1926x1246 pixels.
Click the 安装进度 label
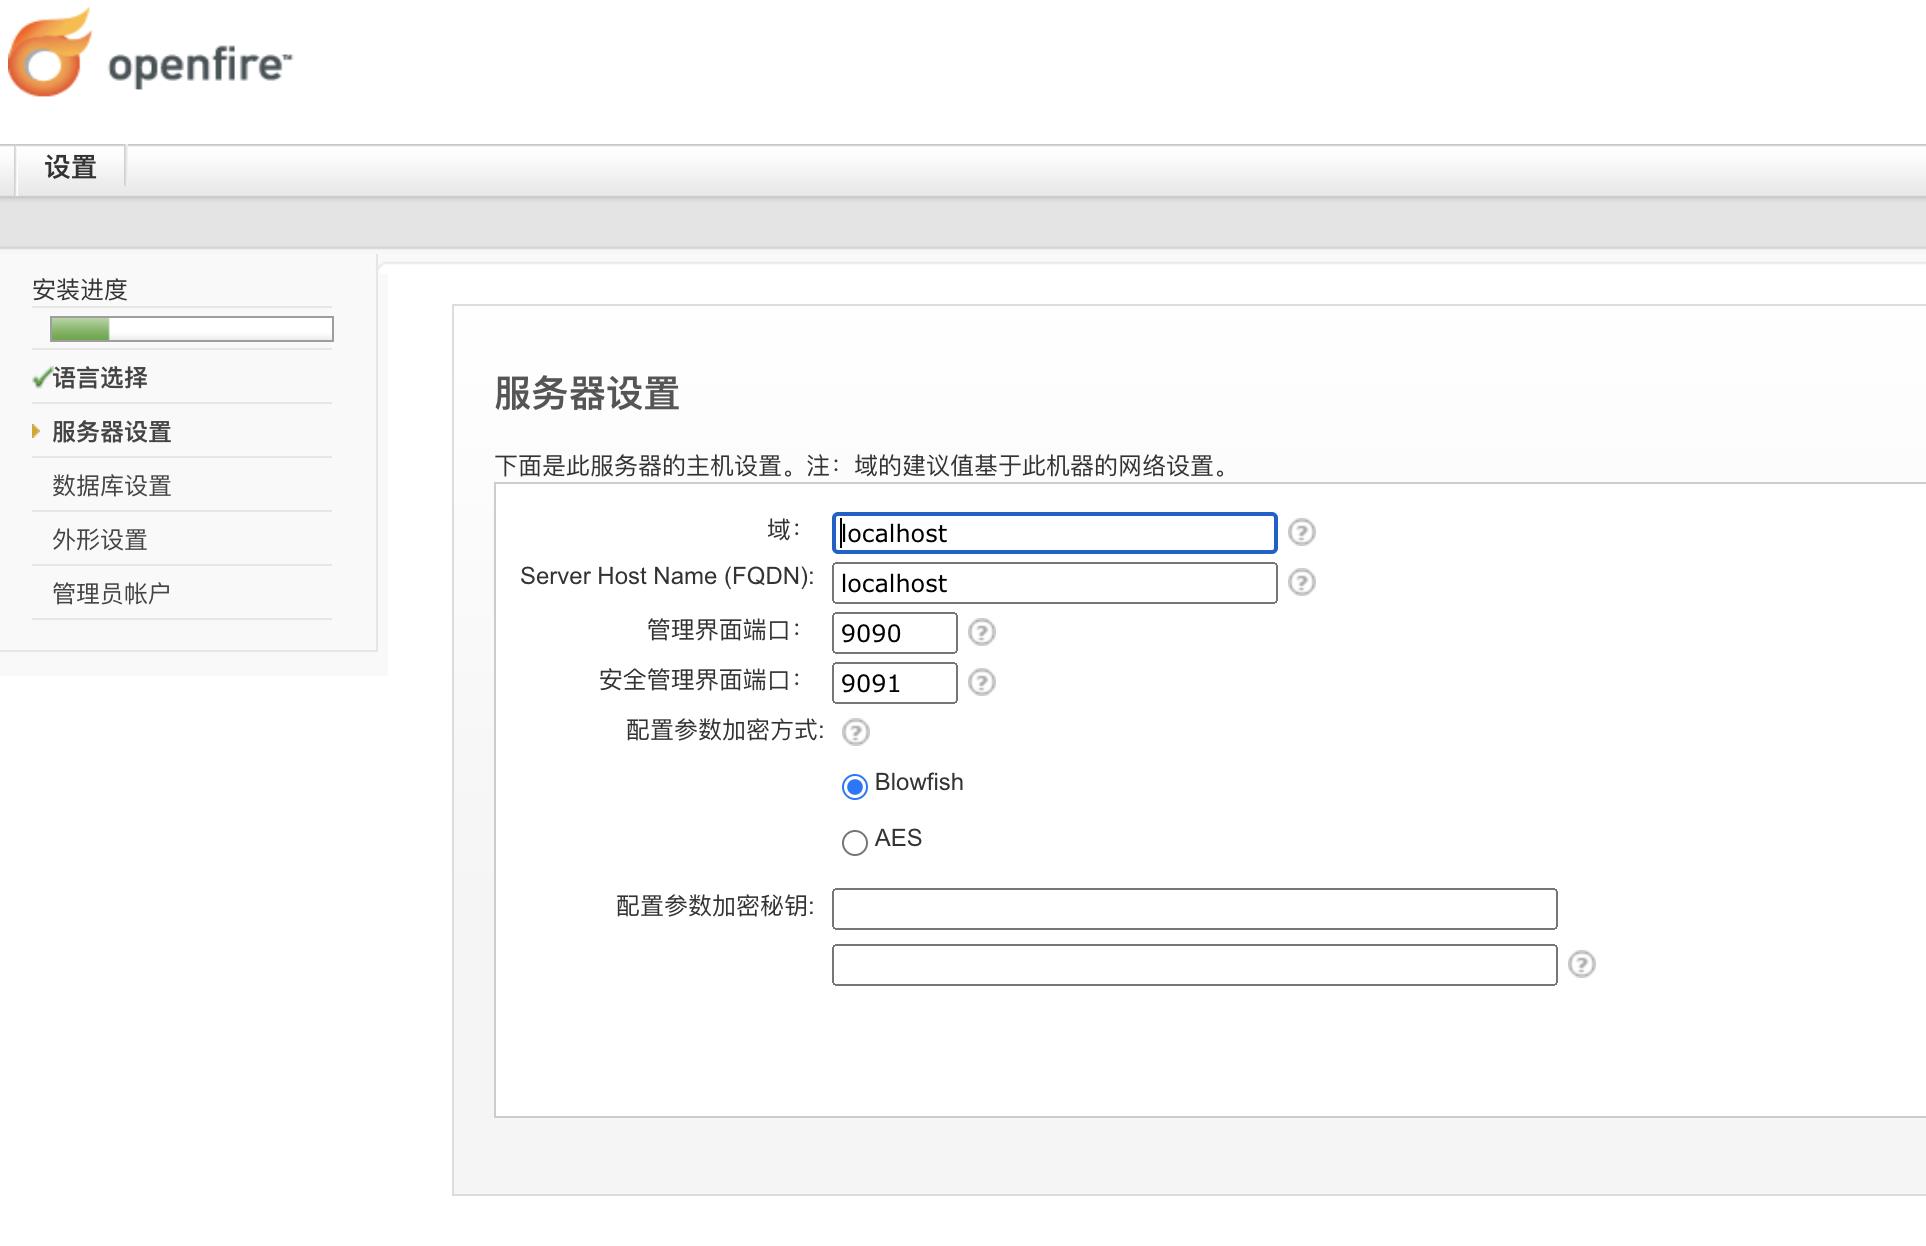[x=80, y=290]
